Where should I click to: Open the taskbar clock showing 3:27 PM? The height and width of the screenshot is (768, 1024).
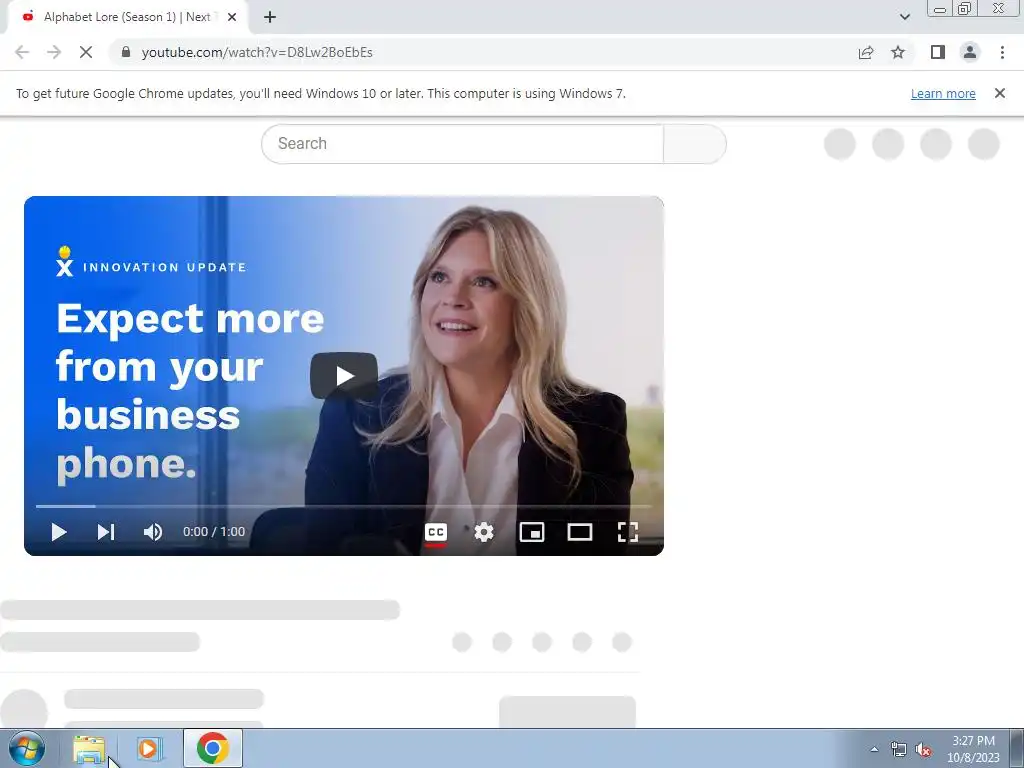(x=973, y=749)
